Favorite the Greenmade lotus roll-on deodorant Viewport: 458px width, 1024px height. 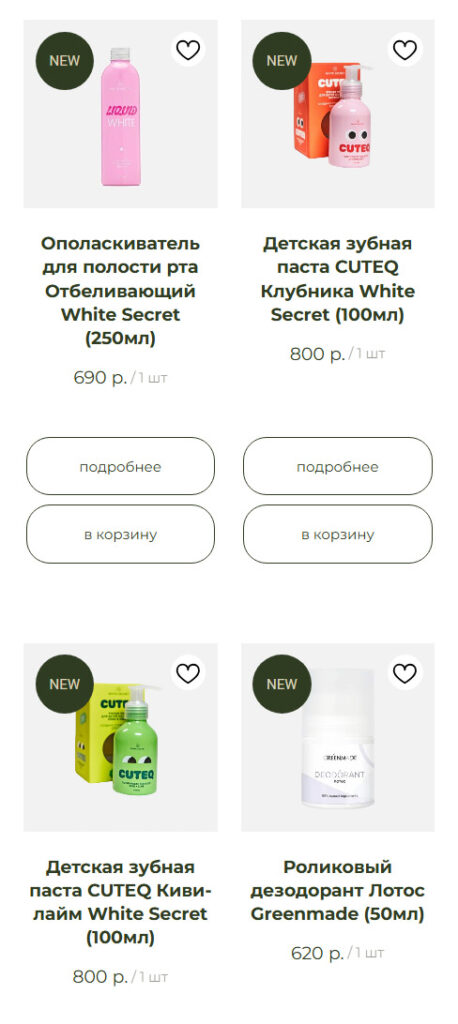404,673
